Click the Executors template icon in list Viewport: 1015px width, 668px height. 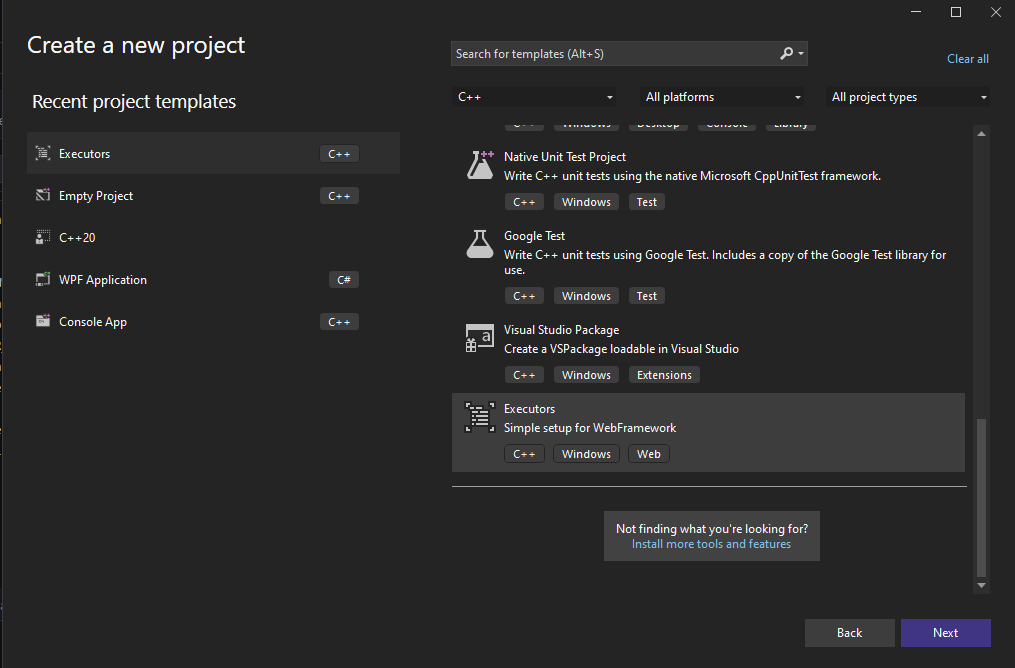click(x=480, y=417)
